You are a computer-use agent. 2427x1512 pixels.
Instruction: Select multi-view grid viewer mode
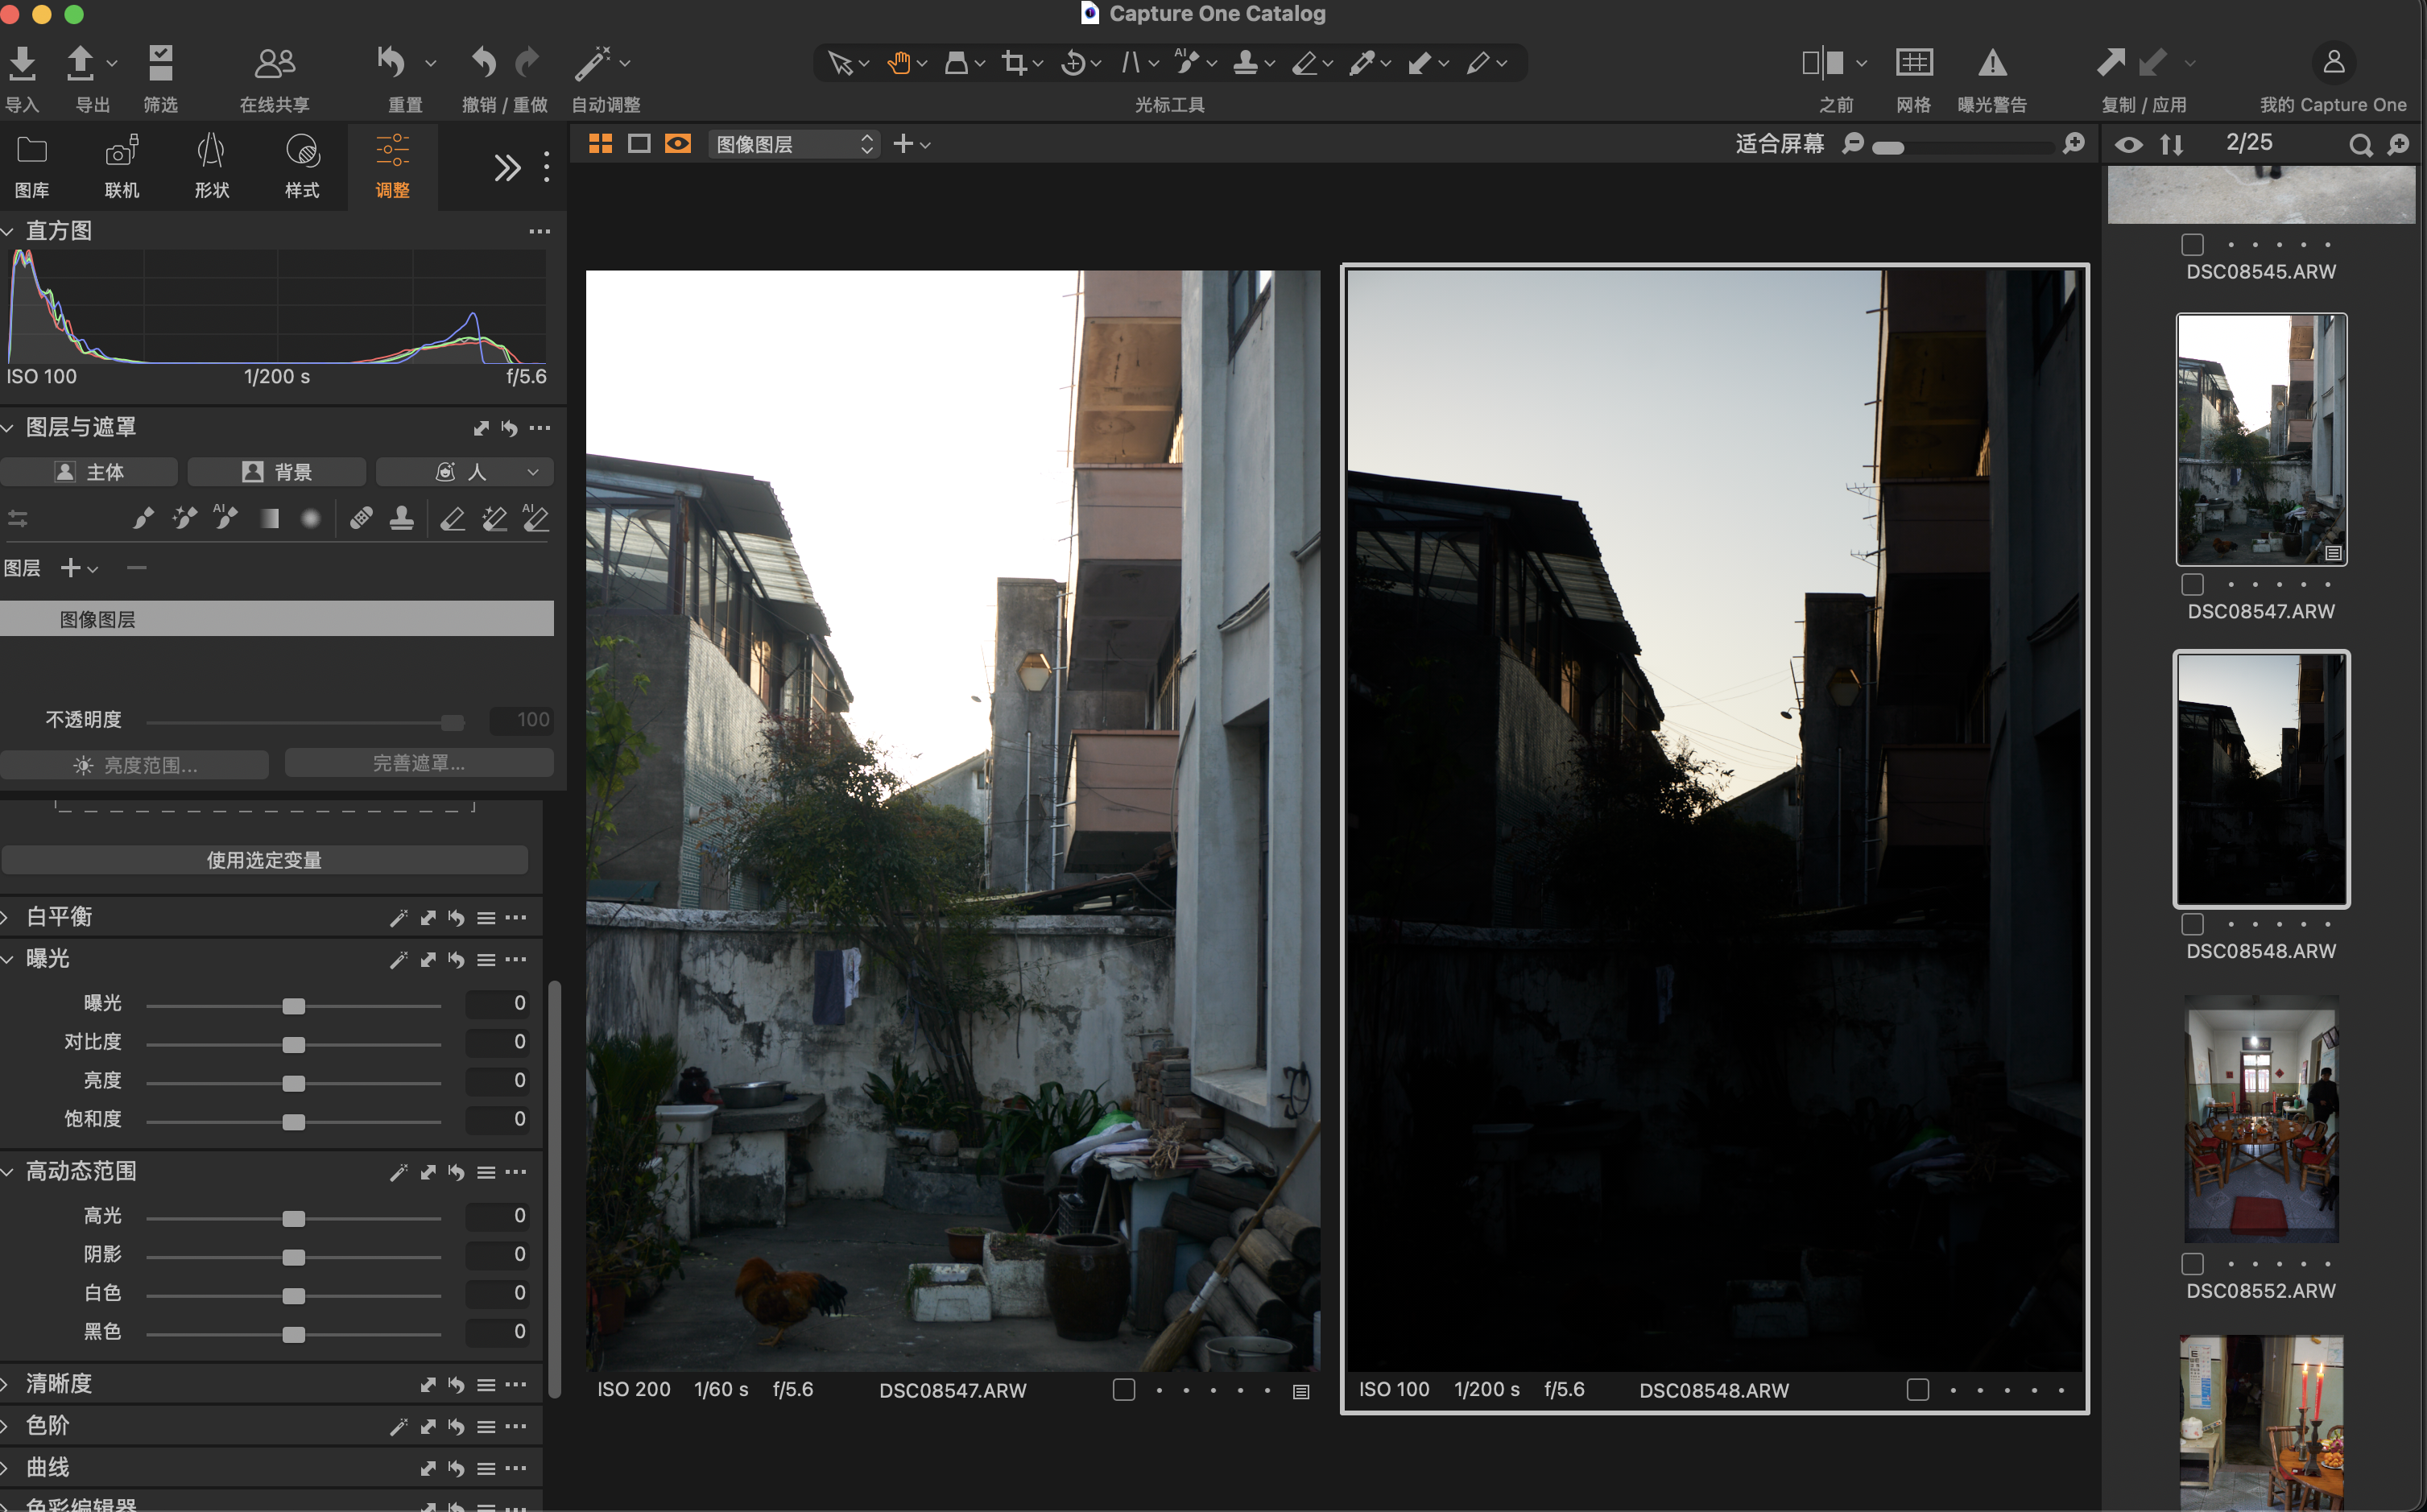click(600, 144)
